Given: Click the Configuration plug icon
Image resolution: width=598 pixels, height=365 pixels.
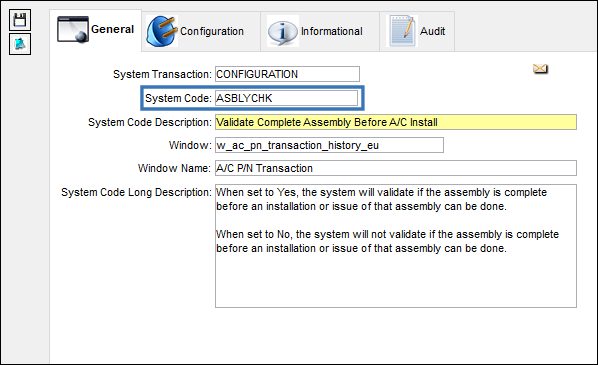Looking at the screenshot, I should click(162, 31).
